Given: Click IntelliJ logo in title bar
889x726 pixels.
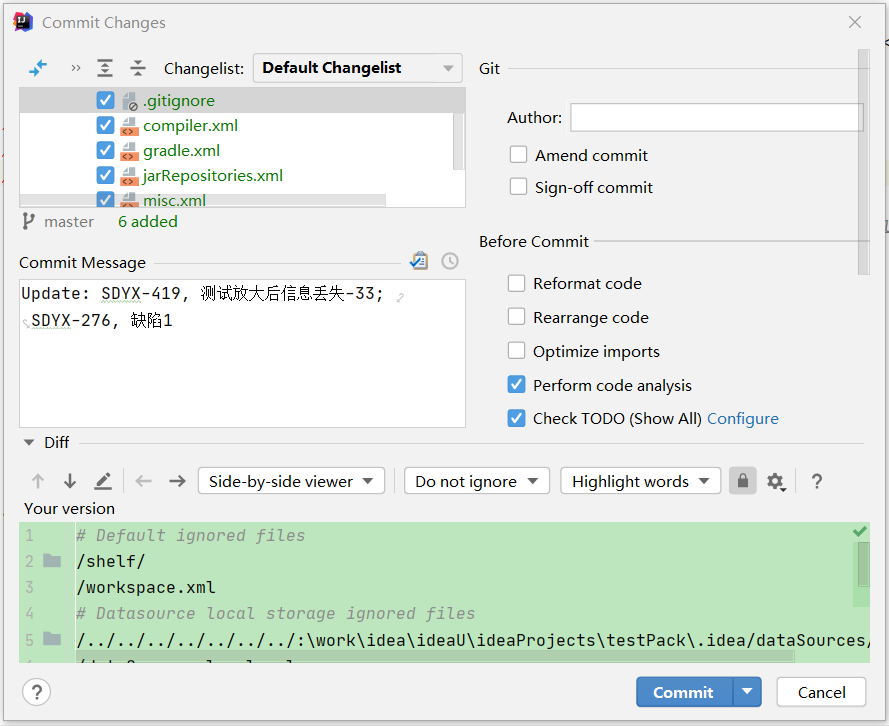Looking at the screenshot, I should pos(23,22).
